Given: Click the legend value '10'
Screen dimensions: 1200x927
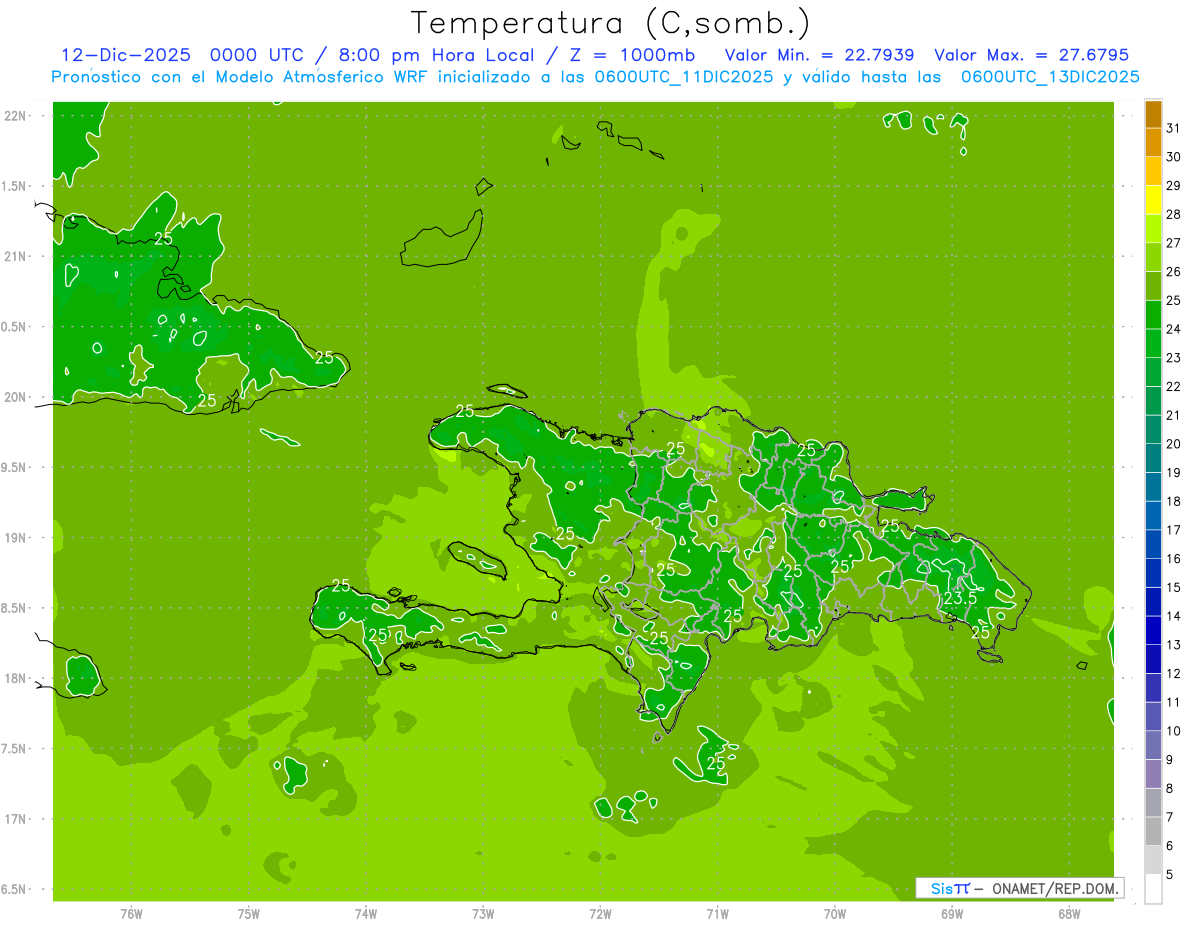Looking at the screenshot, I should tap(1174, 731).
